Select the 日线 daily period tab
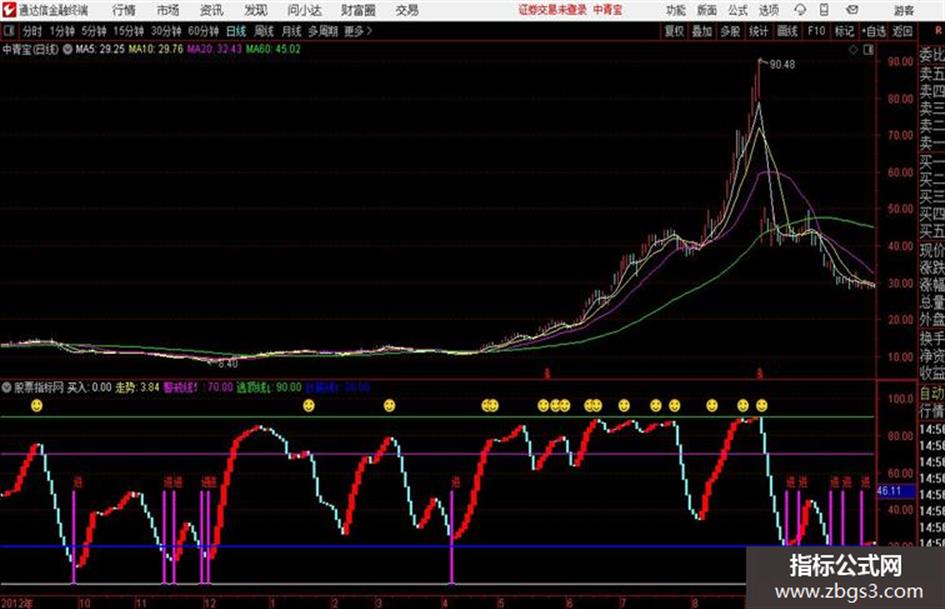This screenshot has width=945, height=609. pyautogui.click(x=236, y=31)
